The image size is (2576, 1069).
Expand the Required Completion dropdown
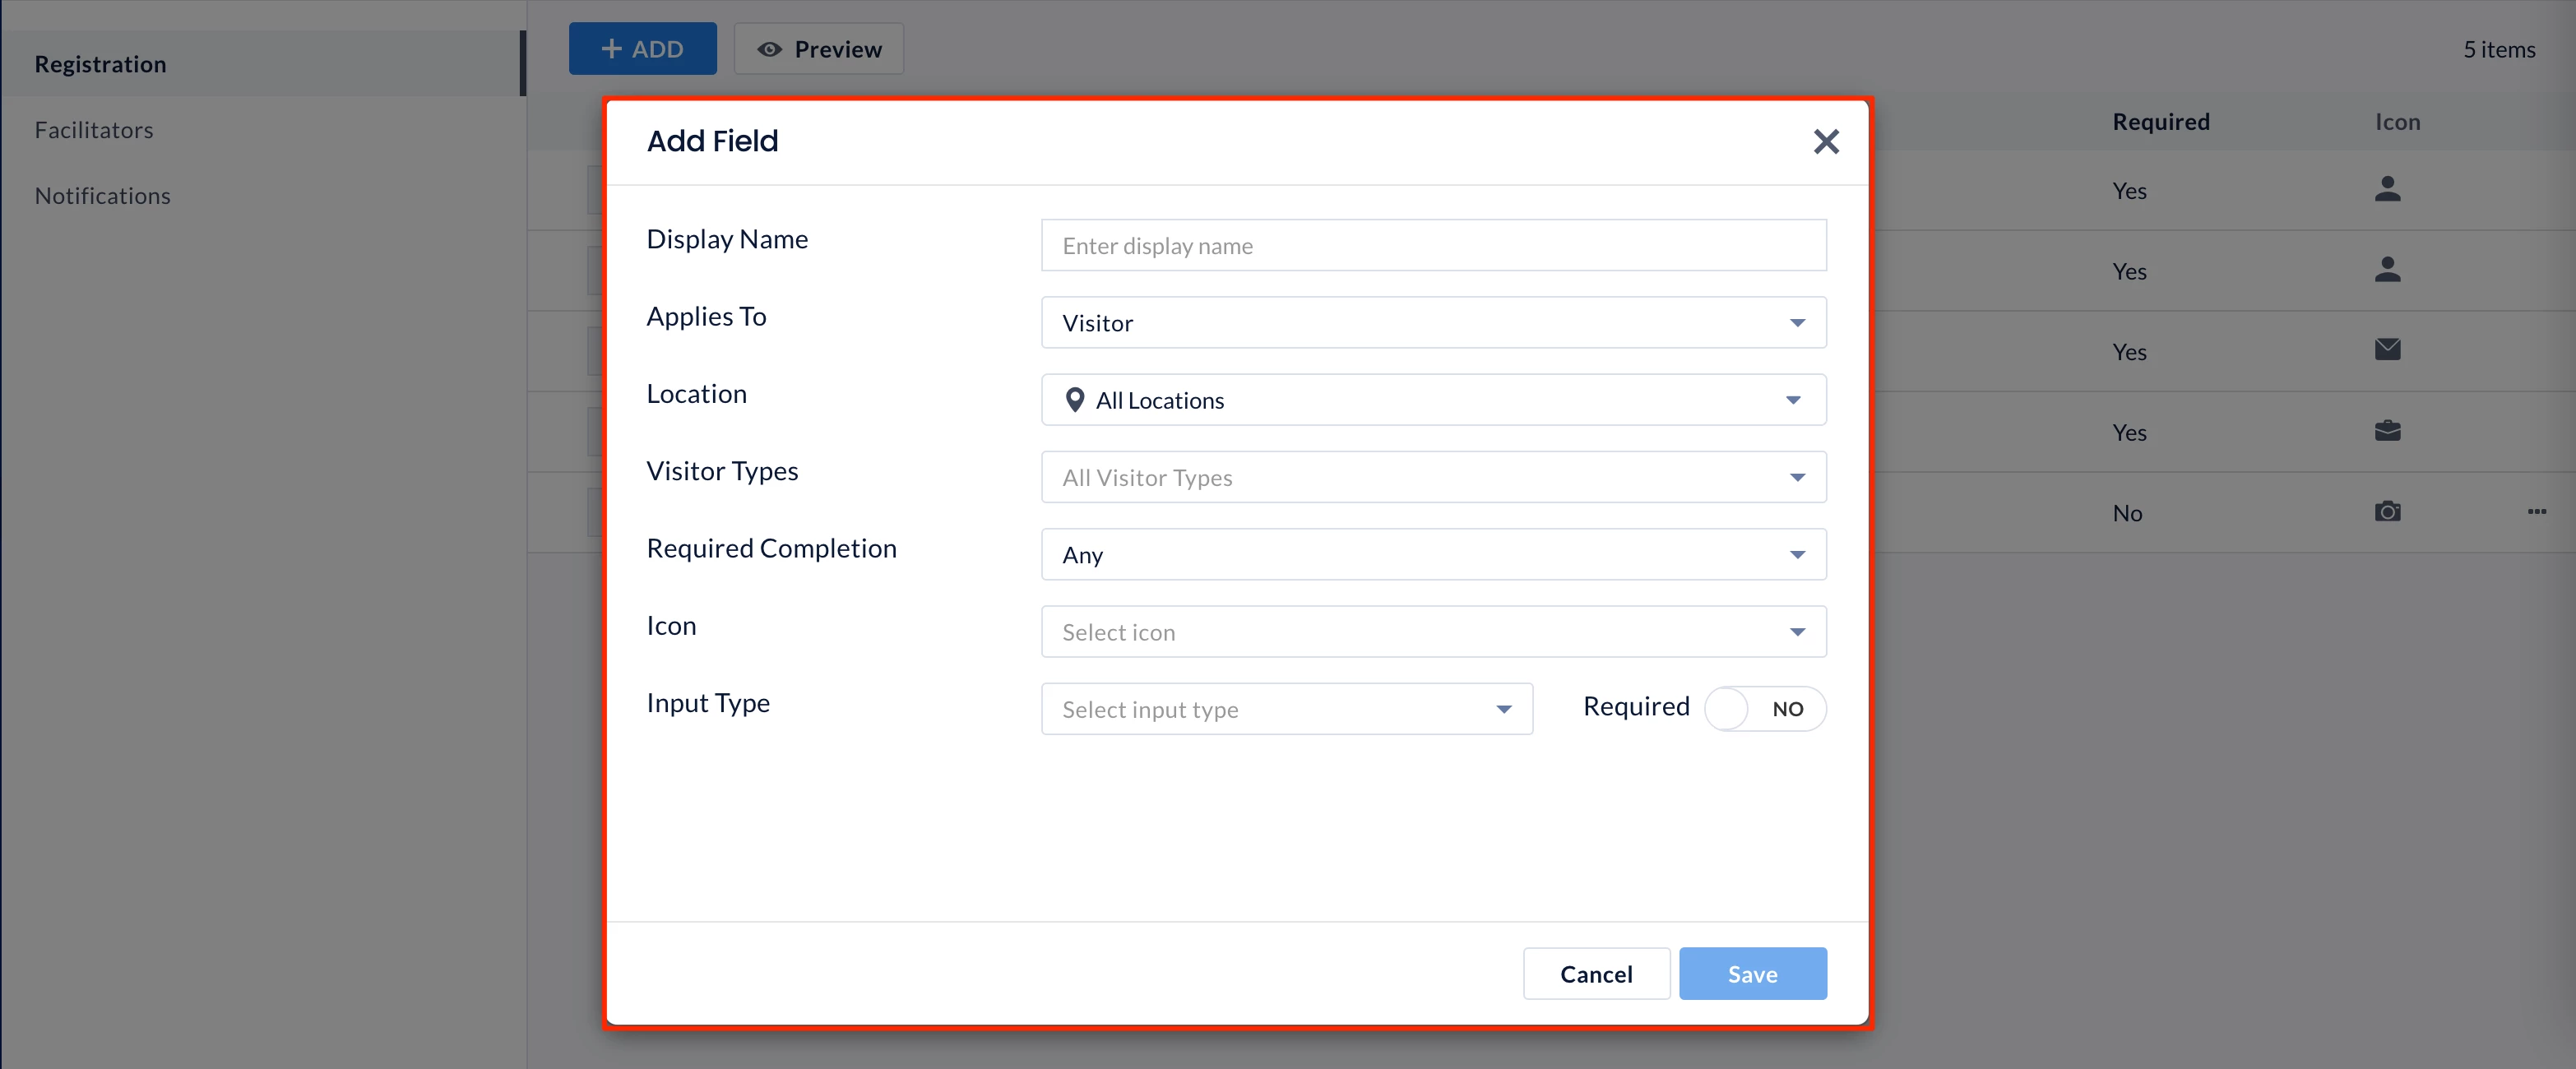pos(1432,555)
